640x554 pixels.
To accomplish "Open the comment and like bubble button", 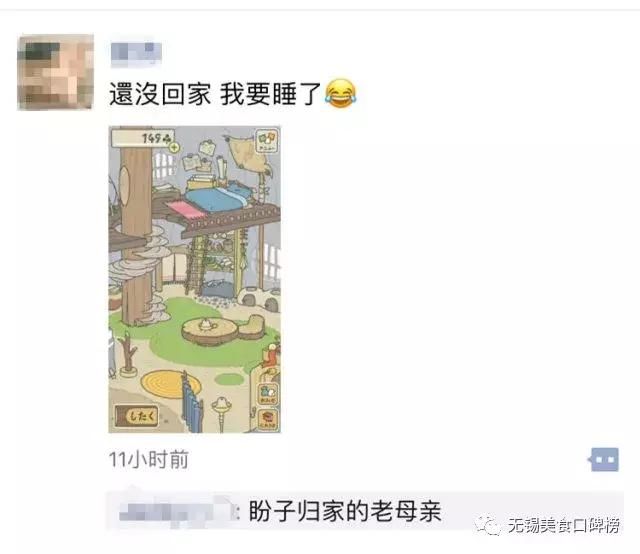I will click(x=604, y=459).
